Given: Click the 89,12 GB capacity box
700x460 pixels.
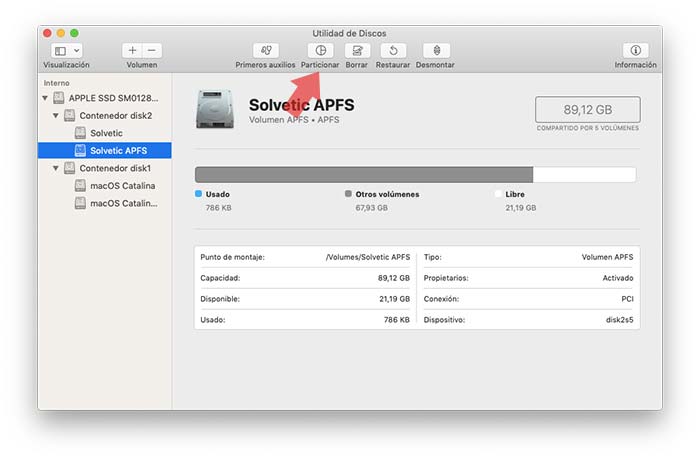Looking at the screenshot, I should click(x=588, y=109).
